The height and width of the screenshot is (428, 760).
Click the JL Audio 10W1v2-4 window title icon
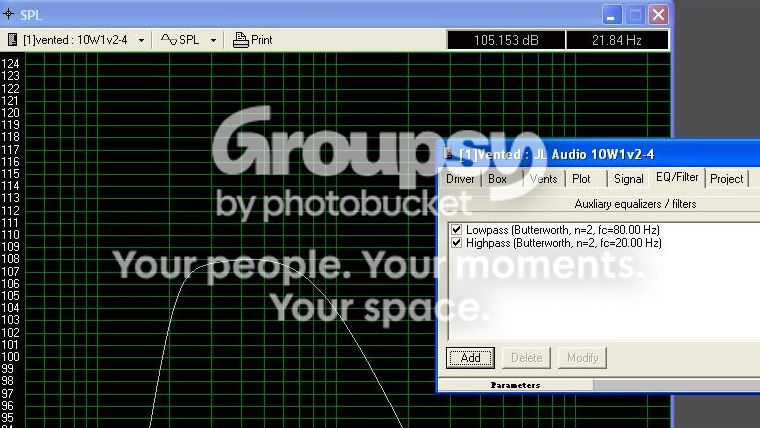click(x=448, y=153)
